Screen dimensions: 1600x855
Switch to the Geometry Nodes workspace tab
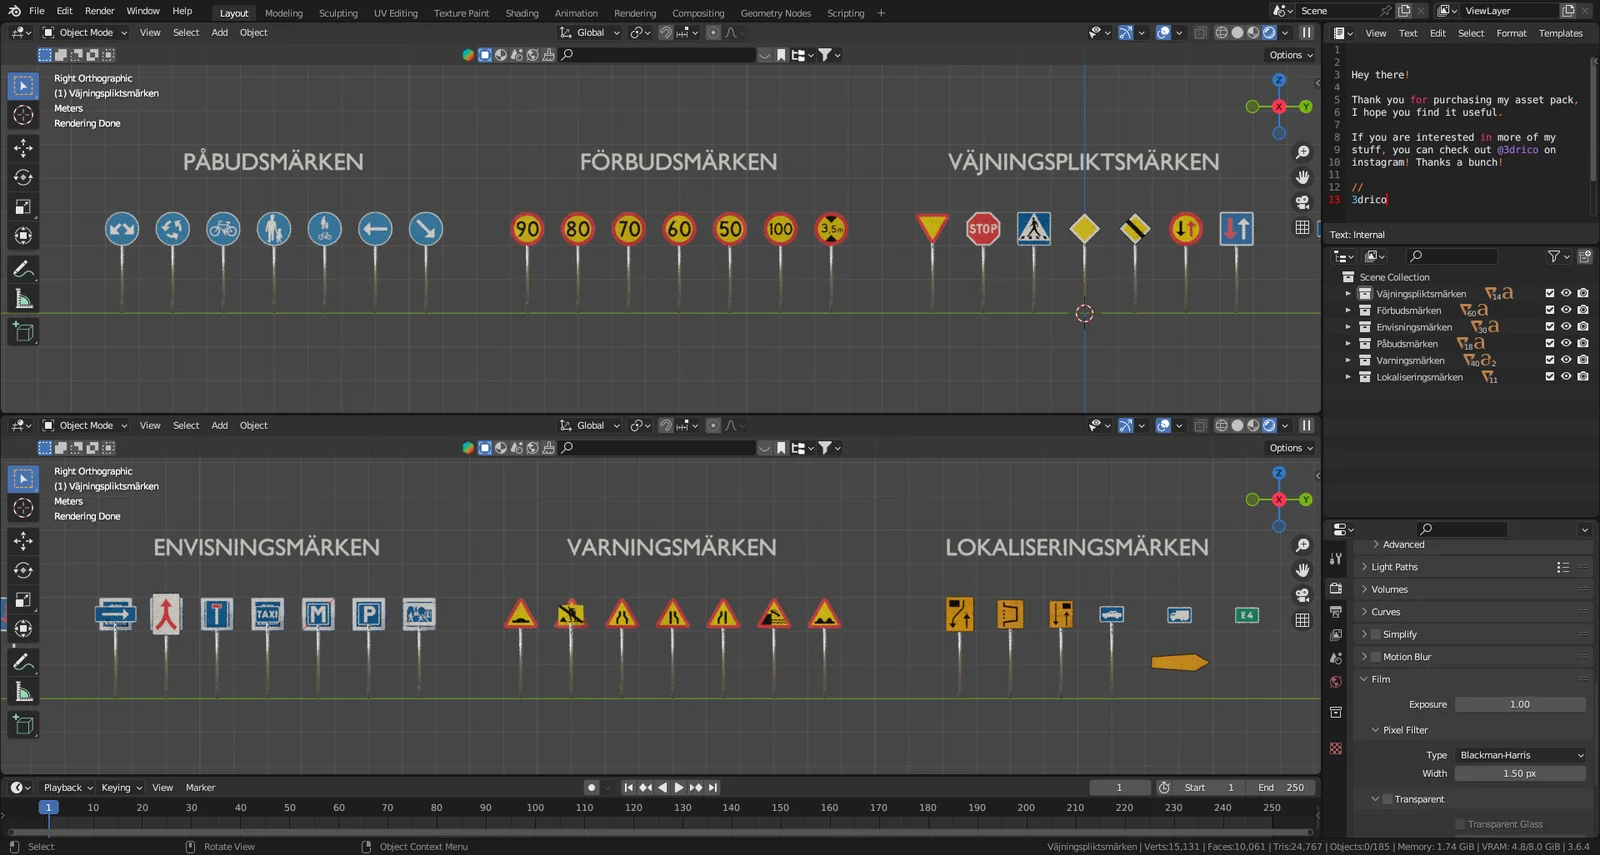775,13
